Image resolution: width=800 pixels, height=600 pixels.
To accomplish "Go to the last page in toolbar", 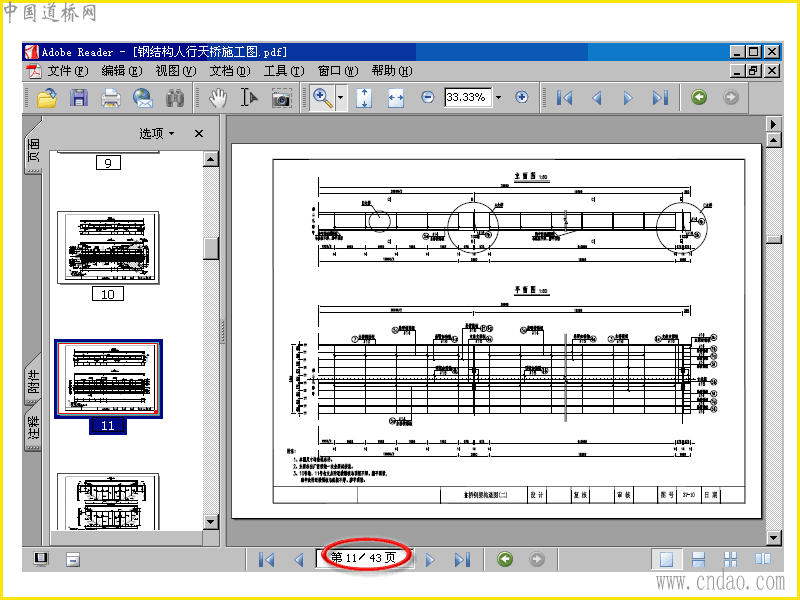I will 660,98.
